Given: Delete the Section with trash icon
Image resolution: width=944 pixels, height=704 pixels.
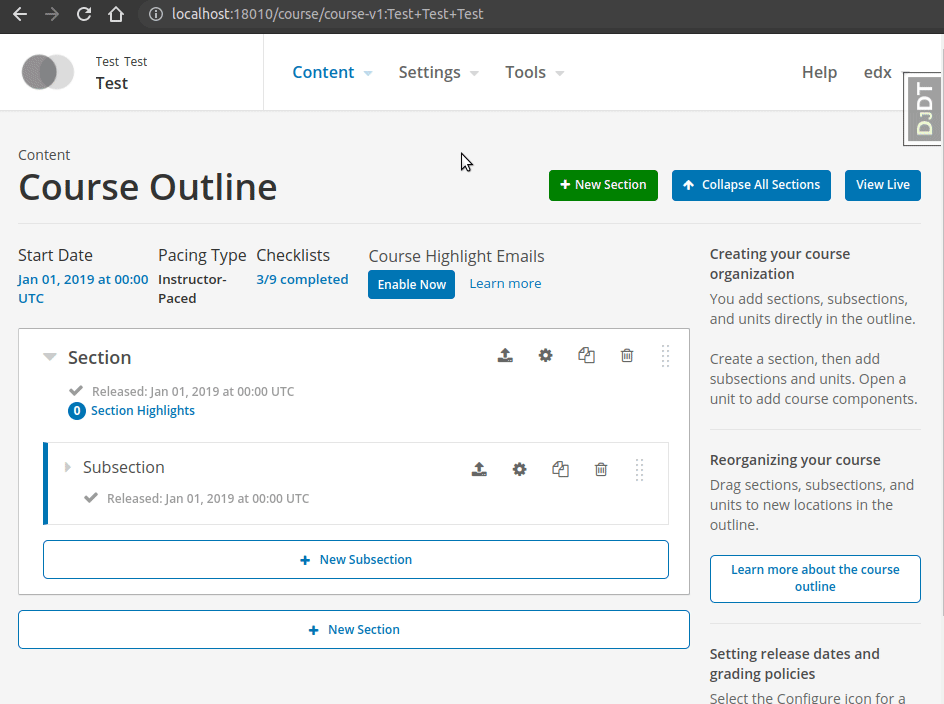Looking at the screenshot, I should (627, 355).
